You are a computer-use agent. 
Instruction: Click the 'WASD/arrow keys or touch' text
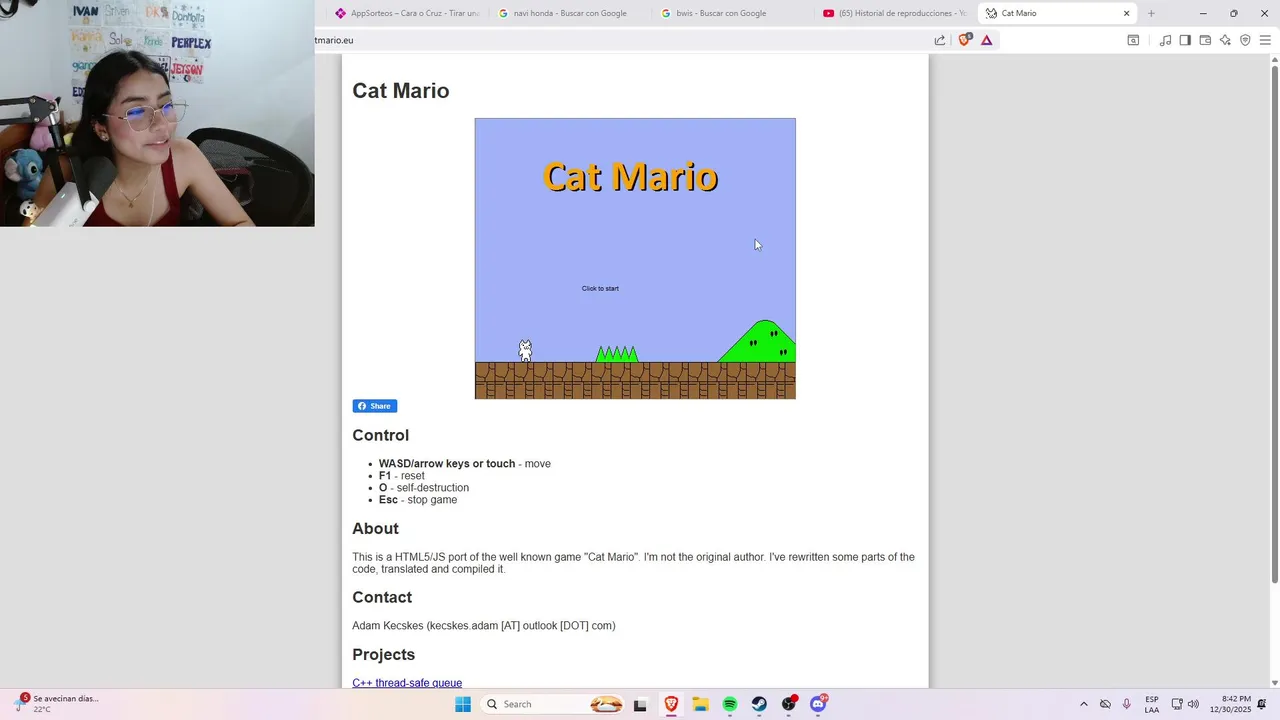click(447, 464)
